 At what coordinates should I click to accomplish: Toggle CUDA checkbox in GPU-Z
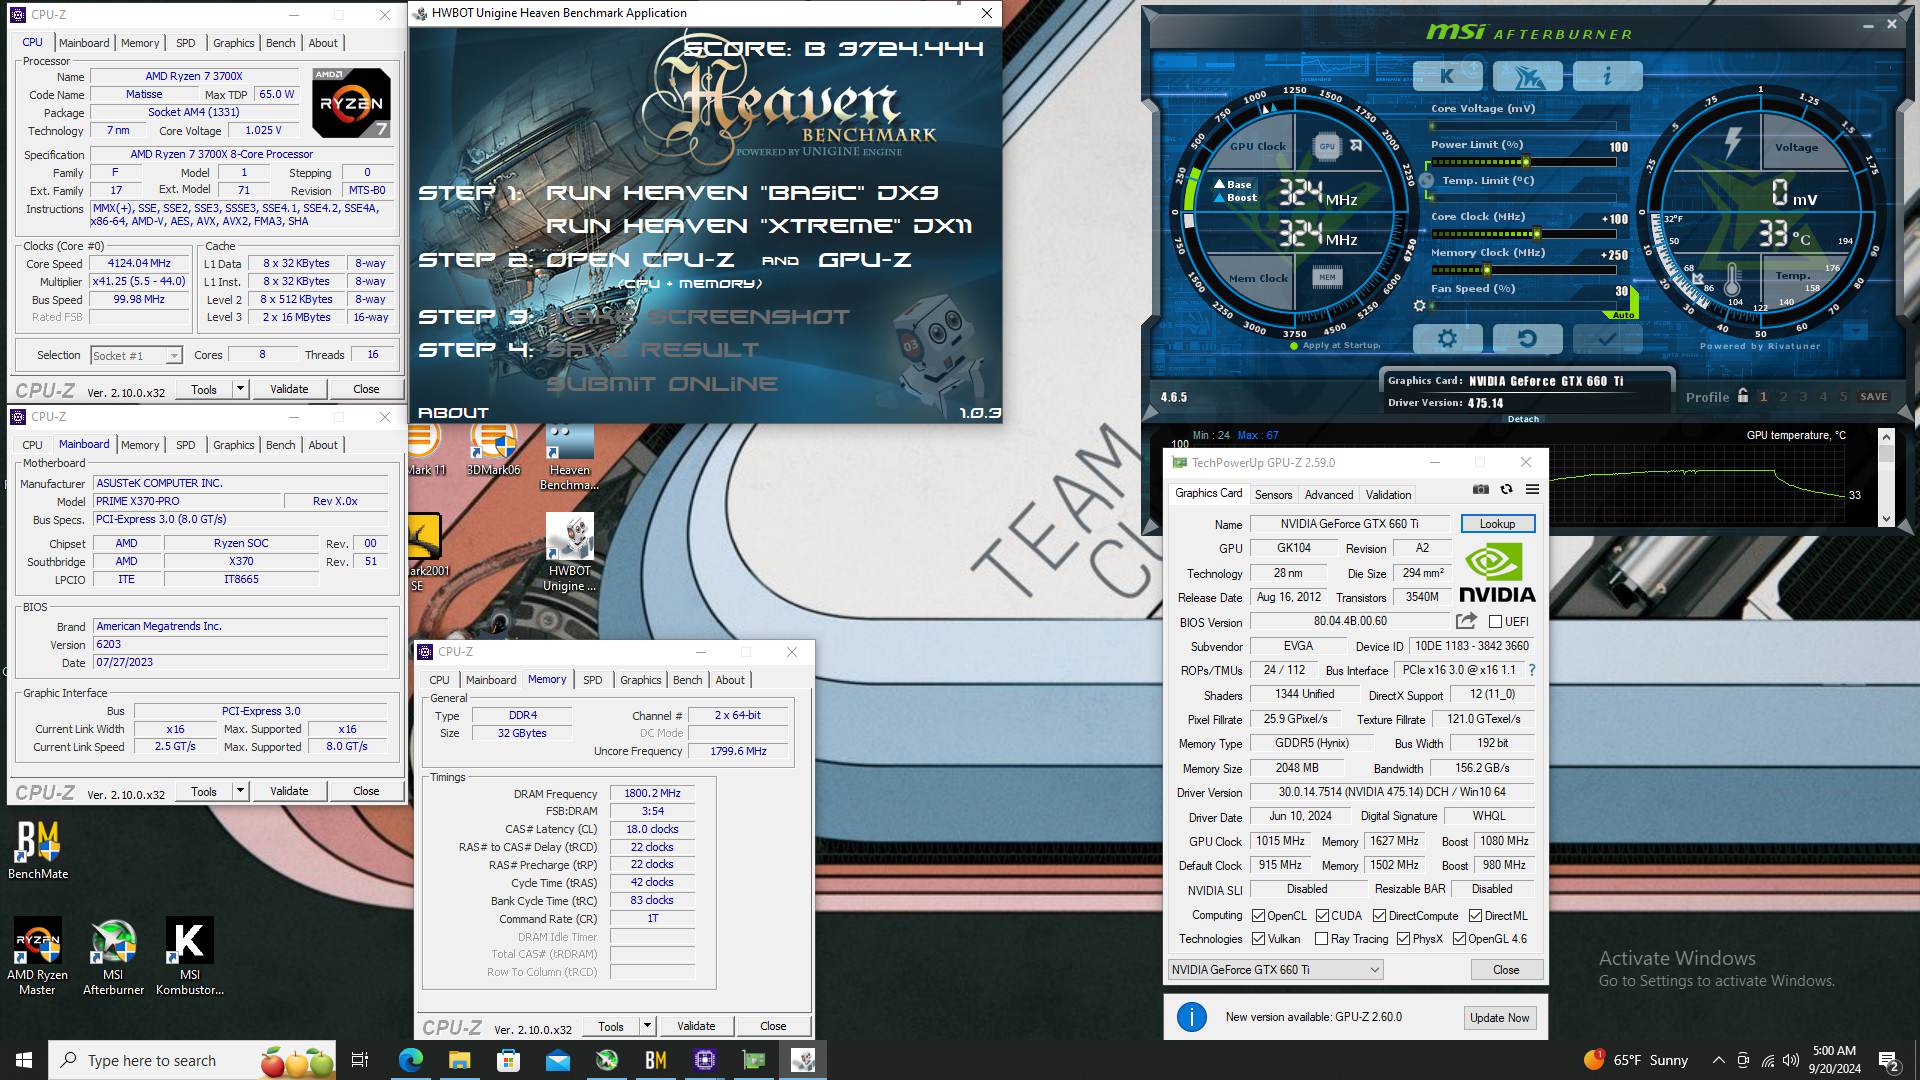click(x=1322, y=916)
